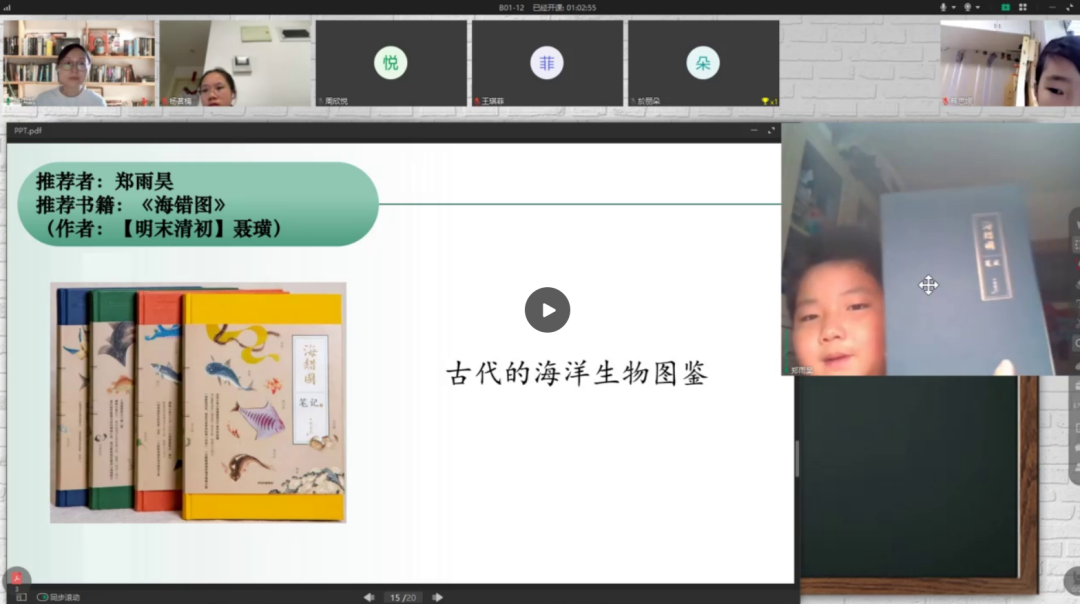This screenshot has width=1080, height=604.
Task: Click the trophy icon on 朵's tile
Action: click(x=766, y=101)
